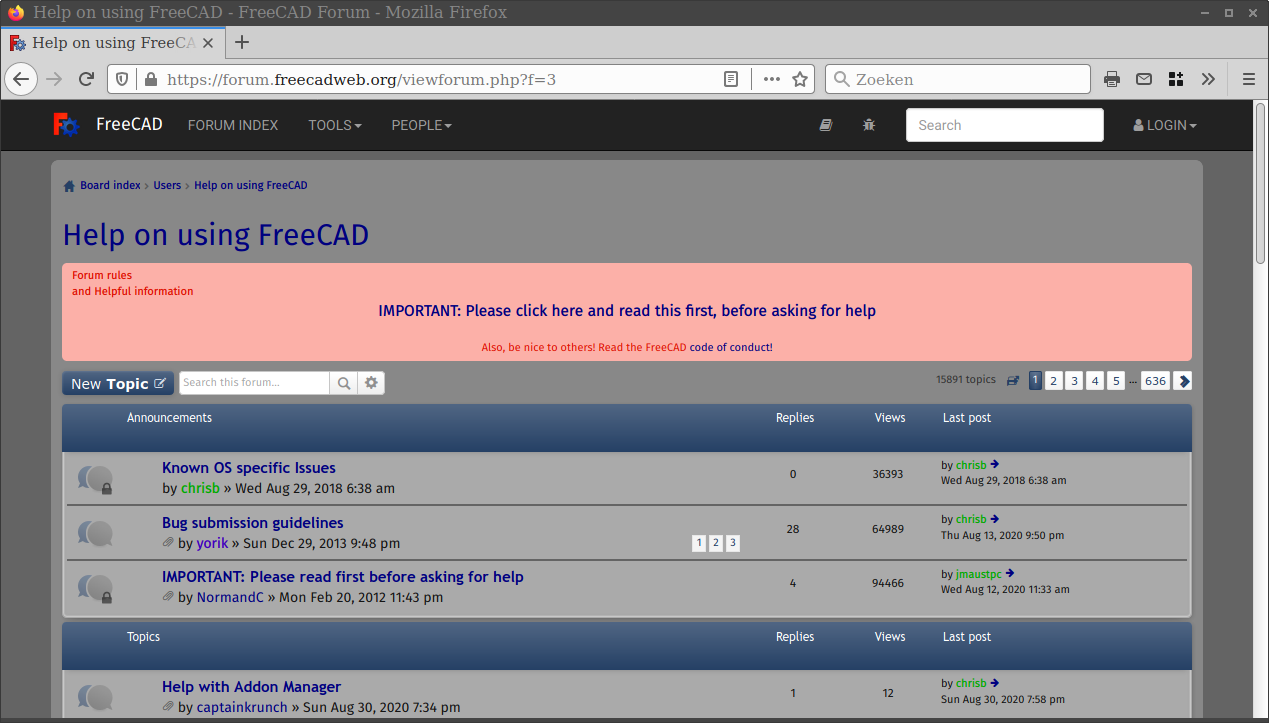View latest post arrow by jmaustpc
Screen dimensions: 1269x723
point(1010,574)
